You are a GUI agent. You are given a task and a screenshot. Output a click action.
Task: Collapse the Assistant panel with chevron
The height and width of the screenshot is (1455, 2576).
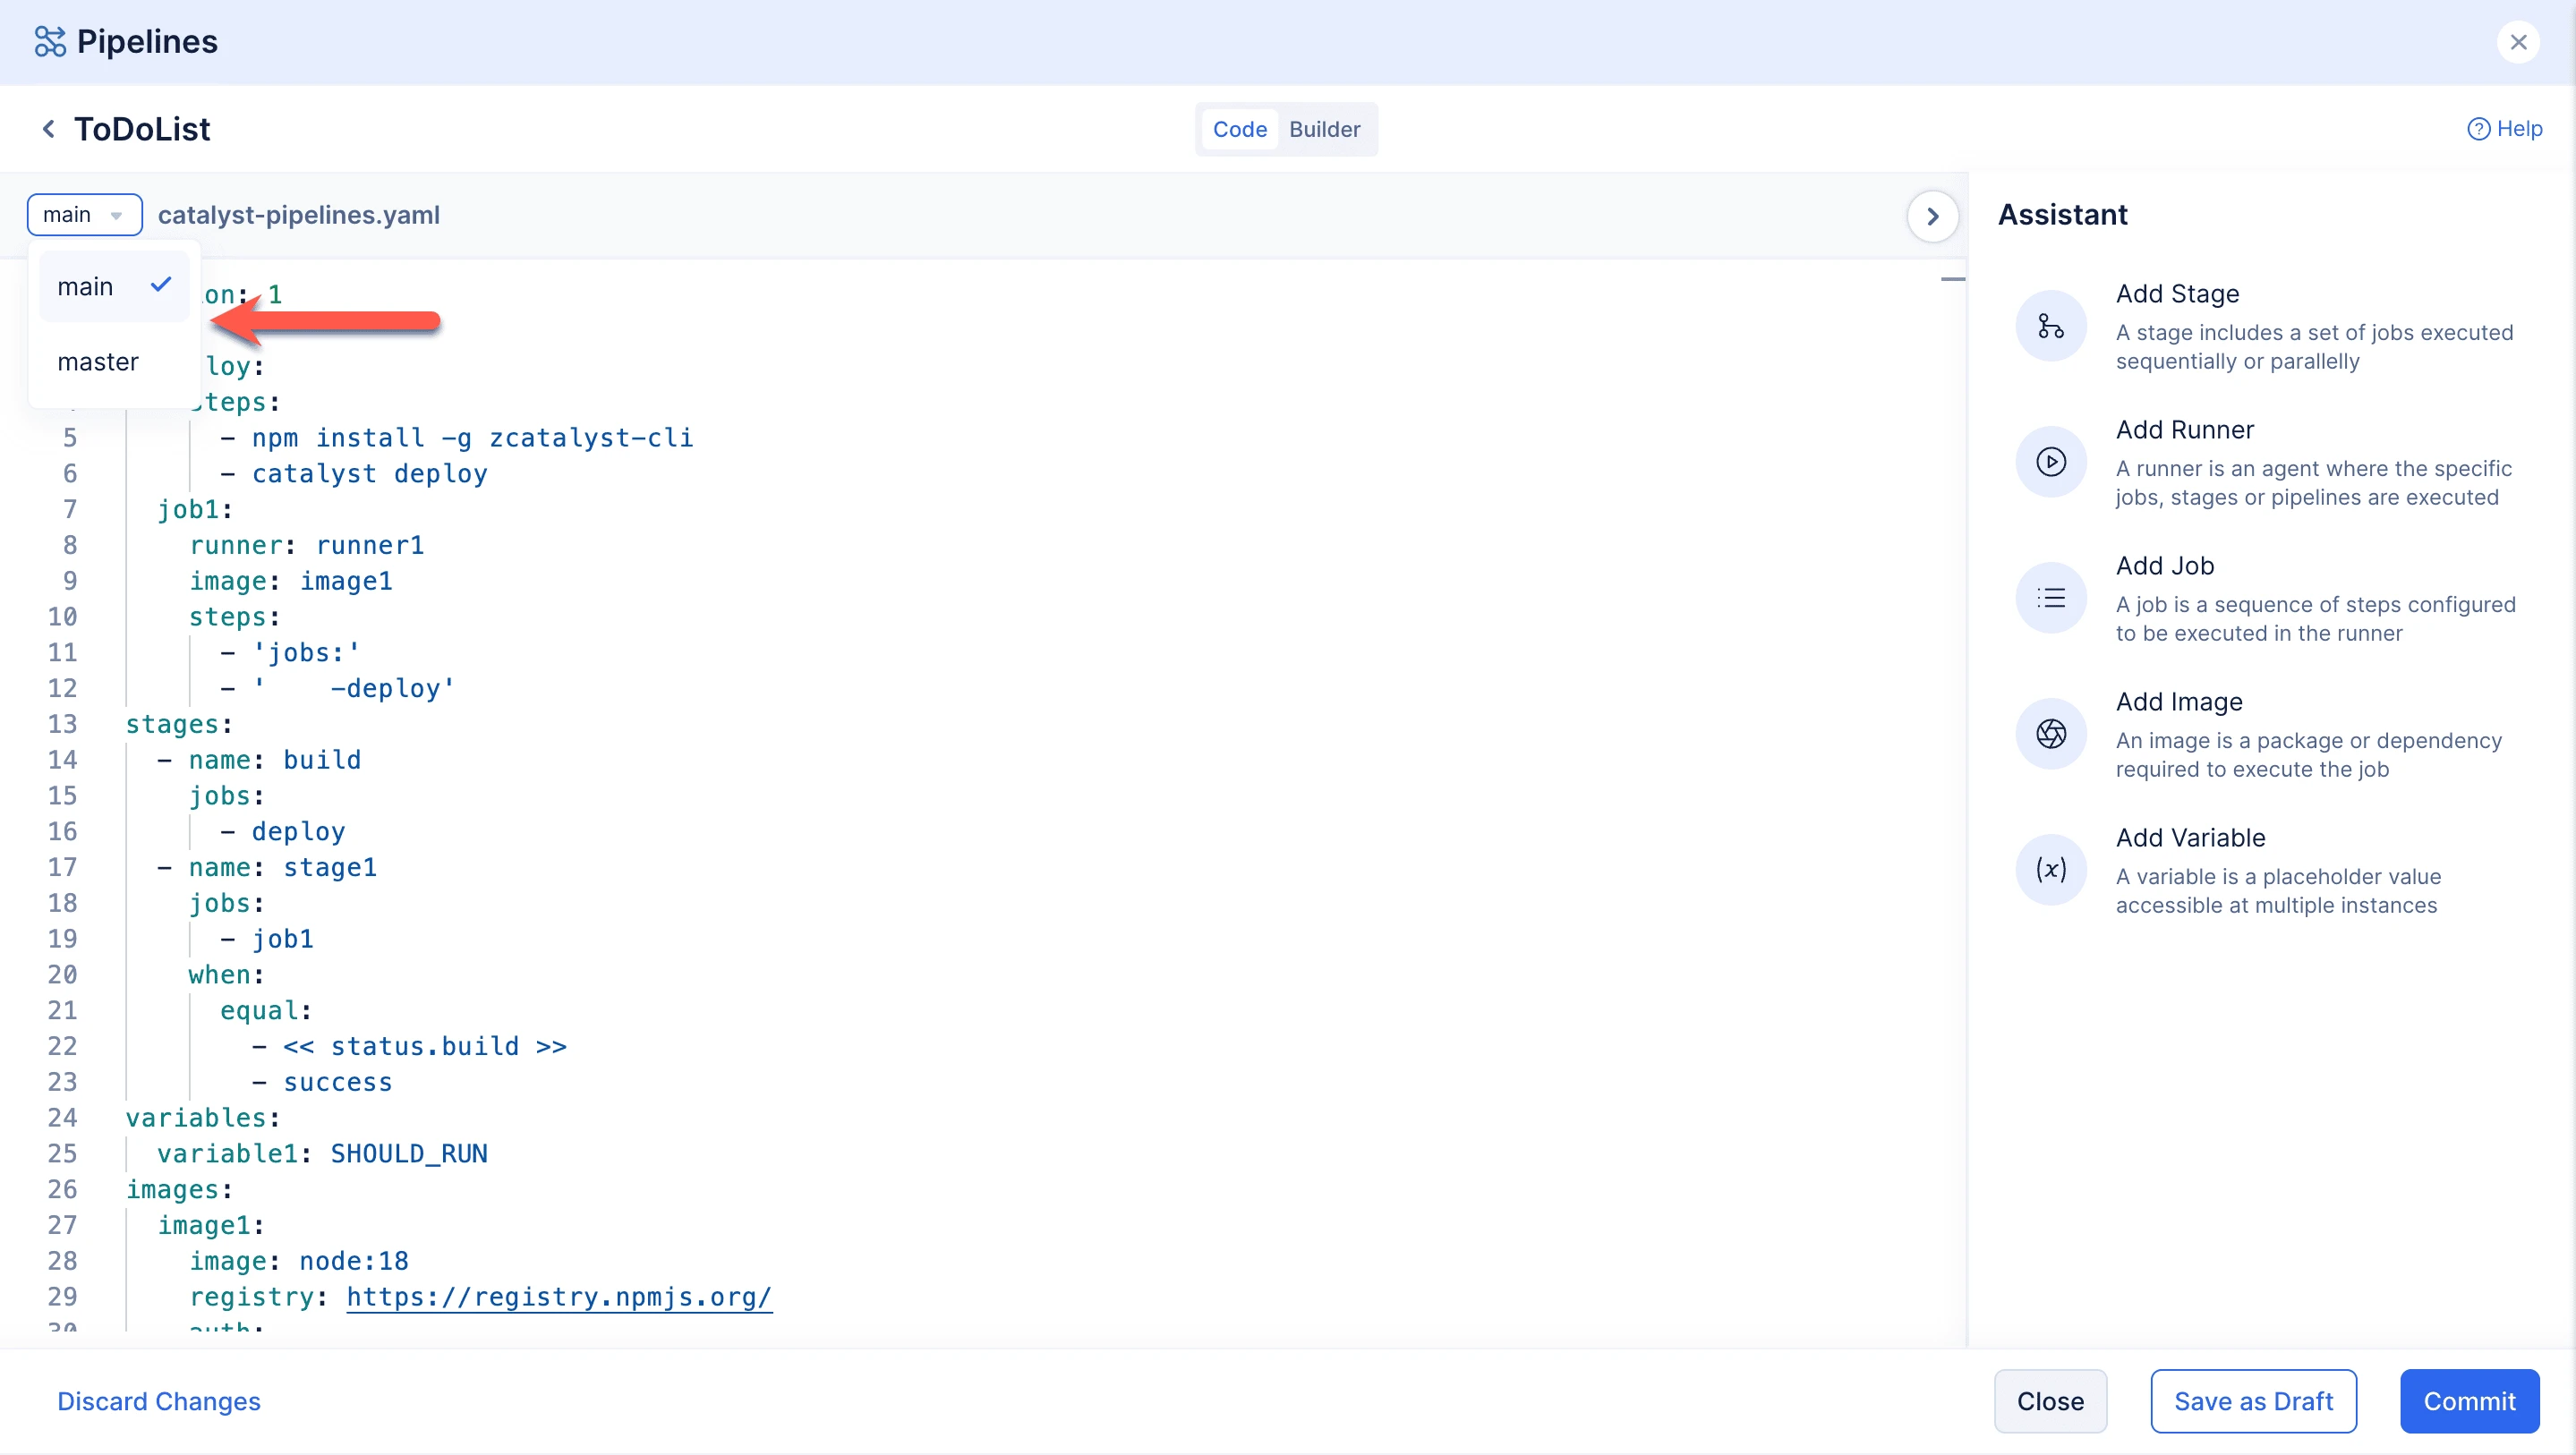click(1932, 216)
